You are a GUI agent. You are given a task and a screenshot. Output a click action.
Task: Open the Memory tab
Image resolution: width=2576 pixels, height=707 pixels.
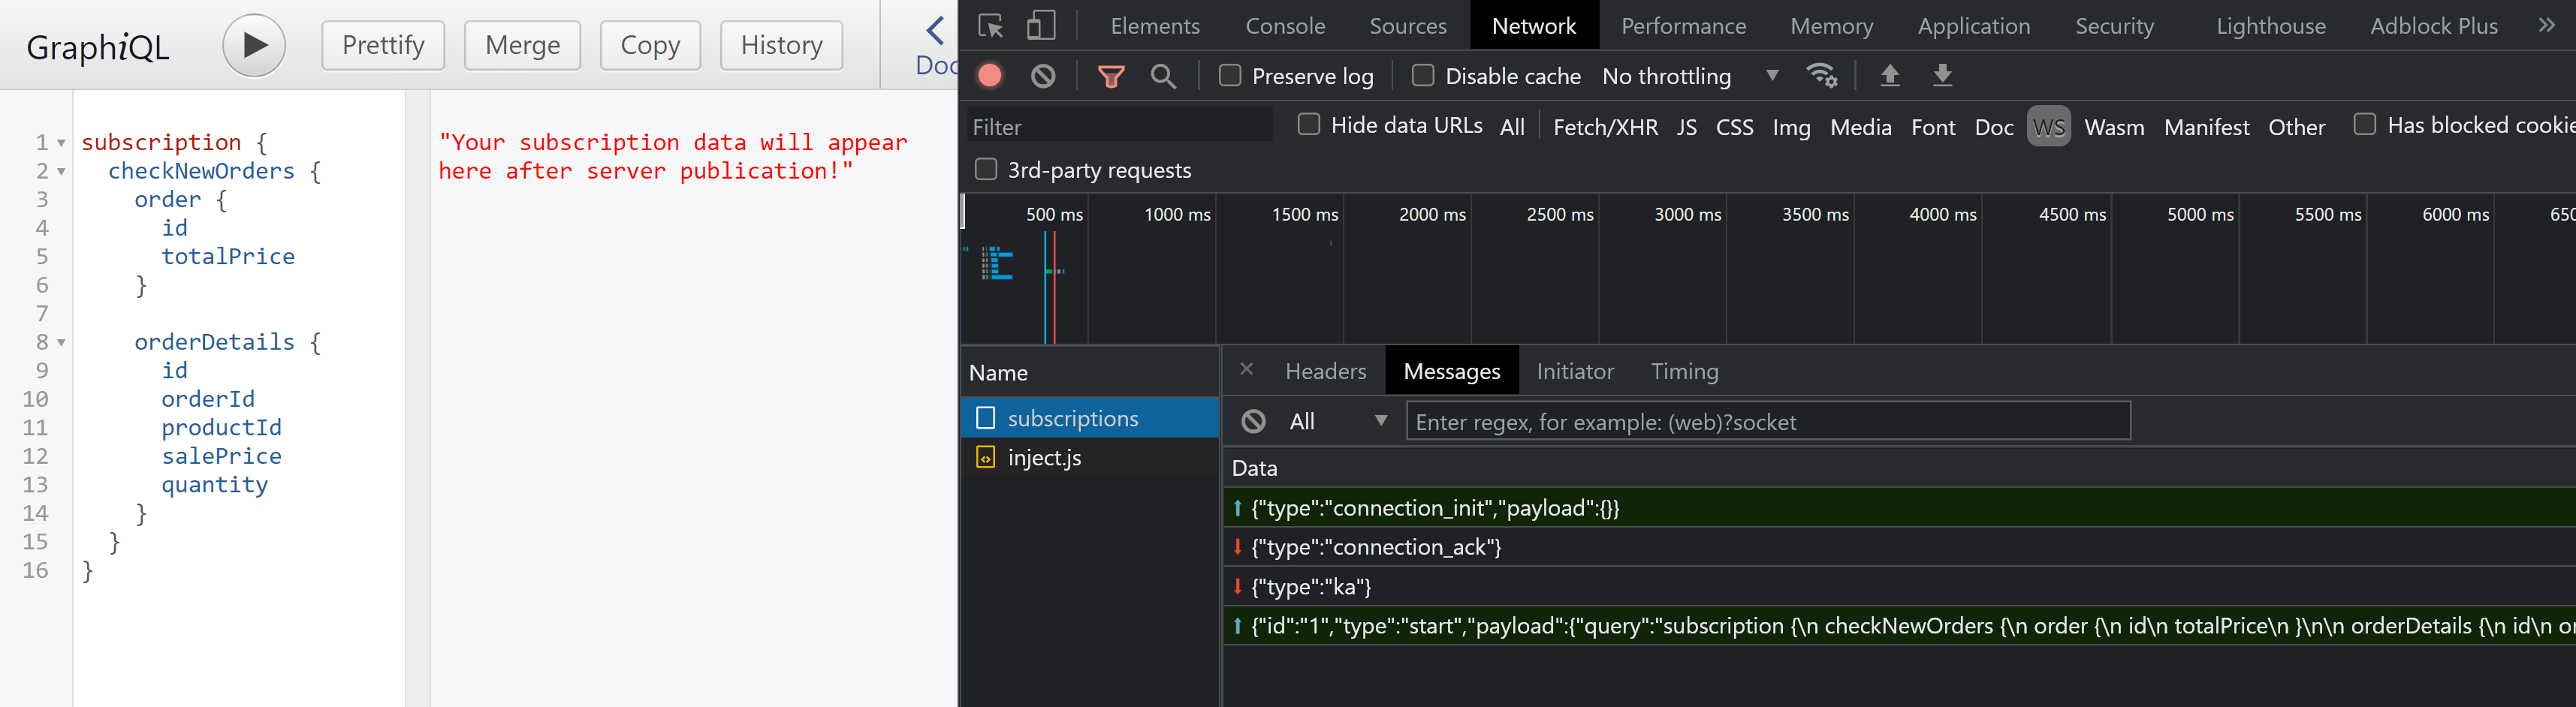(1831, 26)
